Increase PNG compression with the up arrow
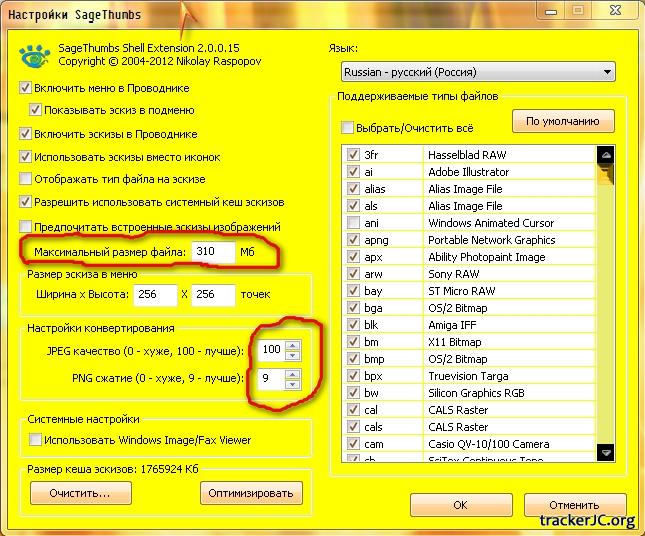645x536 pixels. [292, 375]
